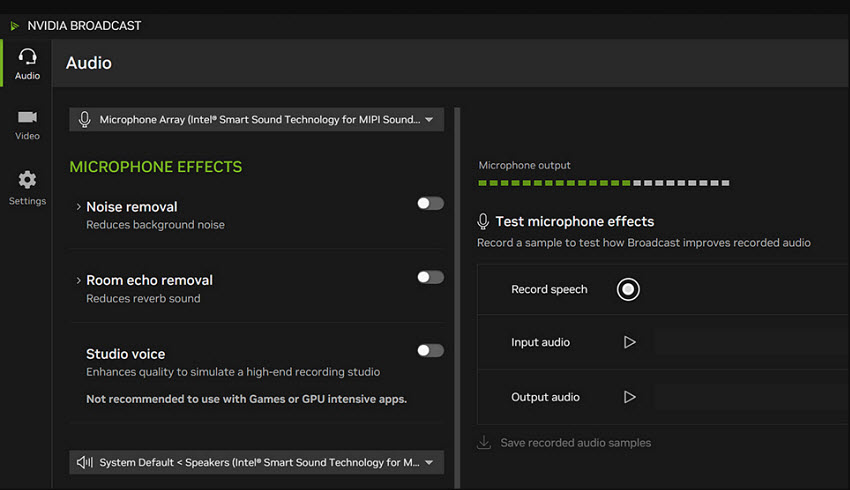
Task: Click the dropdown arrow on speaker selector
Action: (x=429, y=462)
